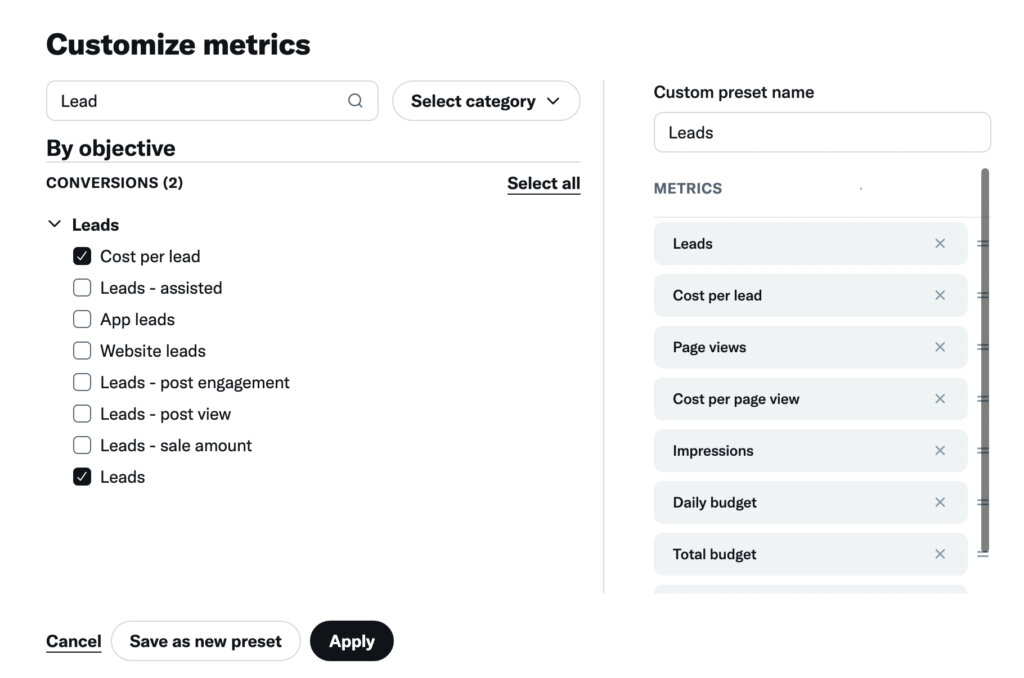Click the Custom preset name field
Viewport: 1024px width, 678px height.
tap(820, 132)
